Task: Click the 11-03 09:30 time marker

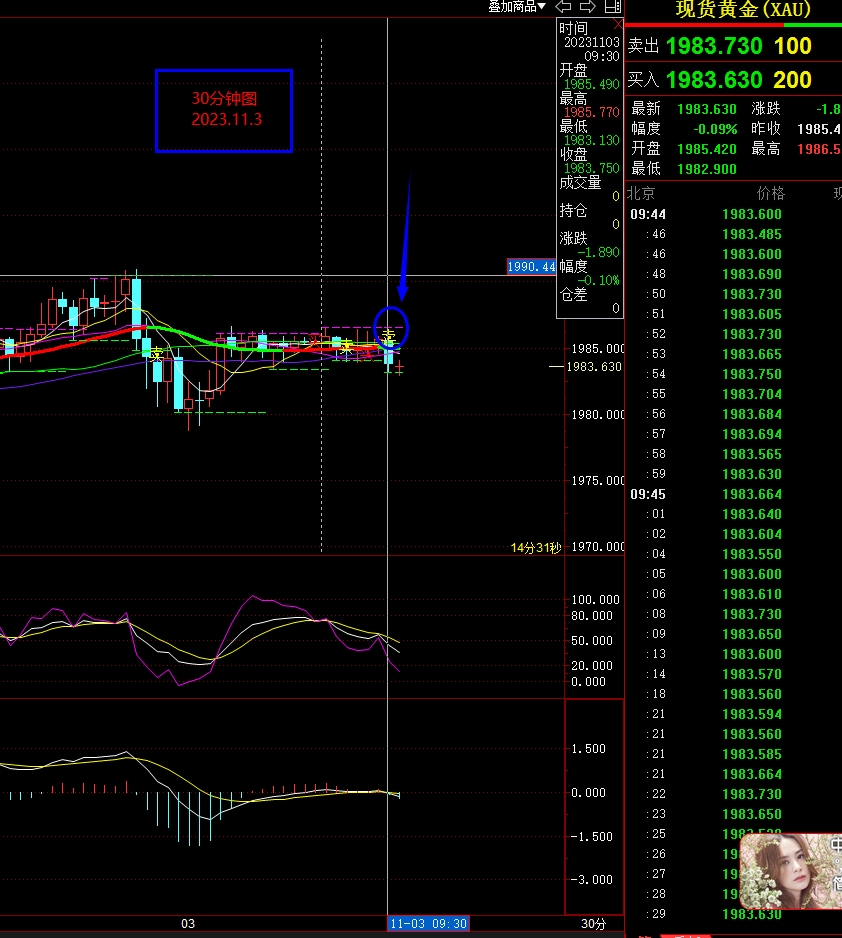Action: coord(428,924)
